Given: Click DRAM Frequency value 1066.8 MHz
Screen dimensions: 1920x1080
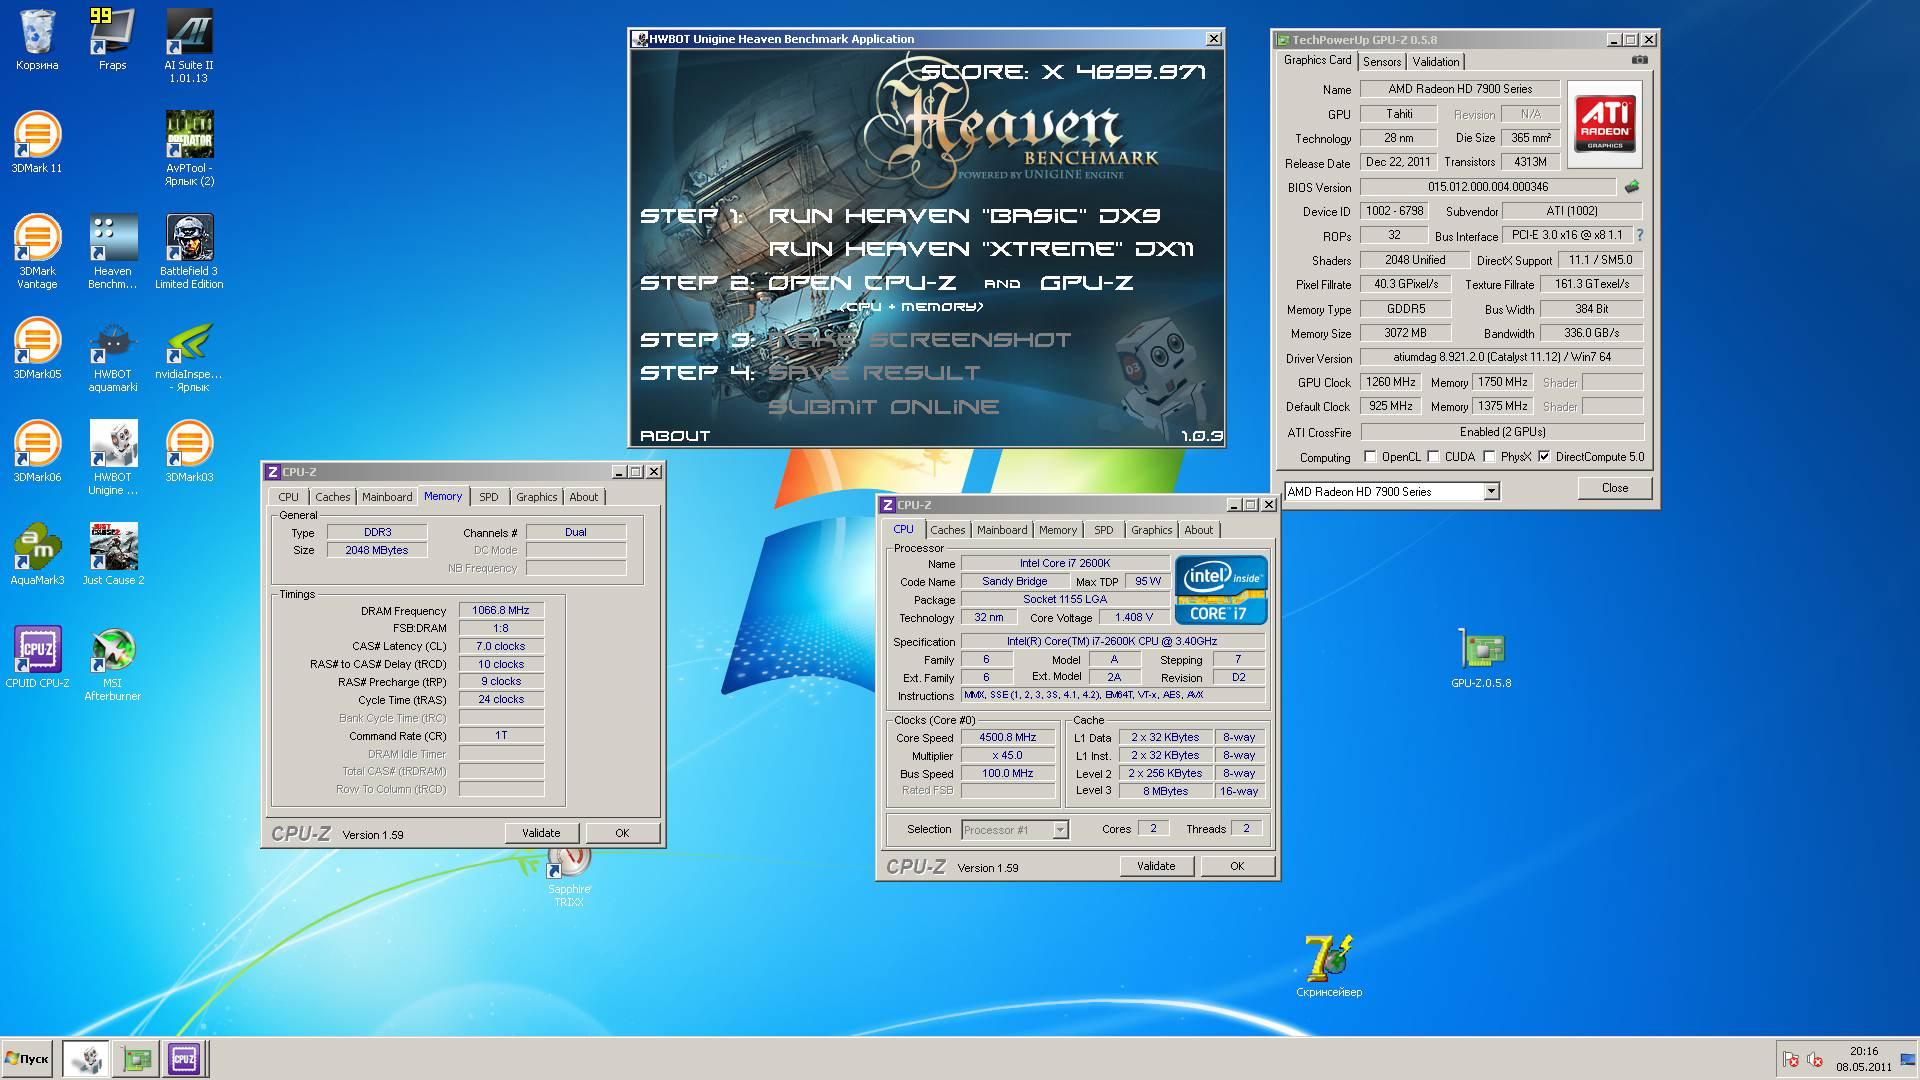Looking at the screenshot, I should coord(501,610).
